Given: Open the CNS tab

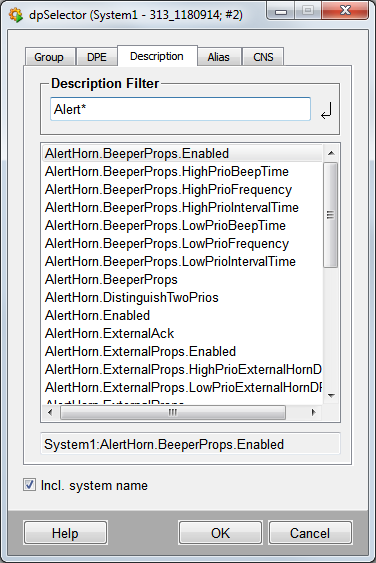Looking at the screenshot, I should [x=263, y=57].
